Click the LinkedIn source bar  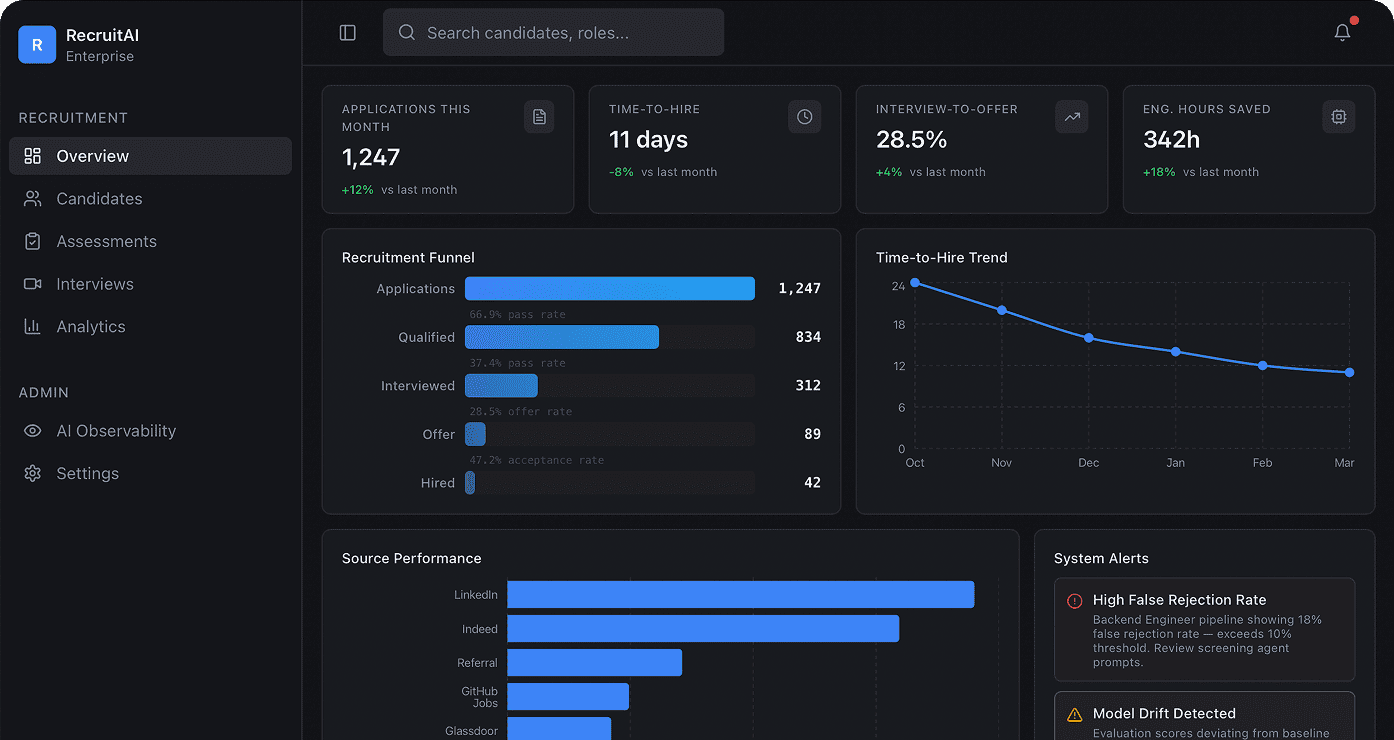coord(741,595)
